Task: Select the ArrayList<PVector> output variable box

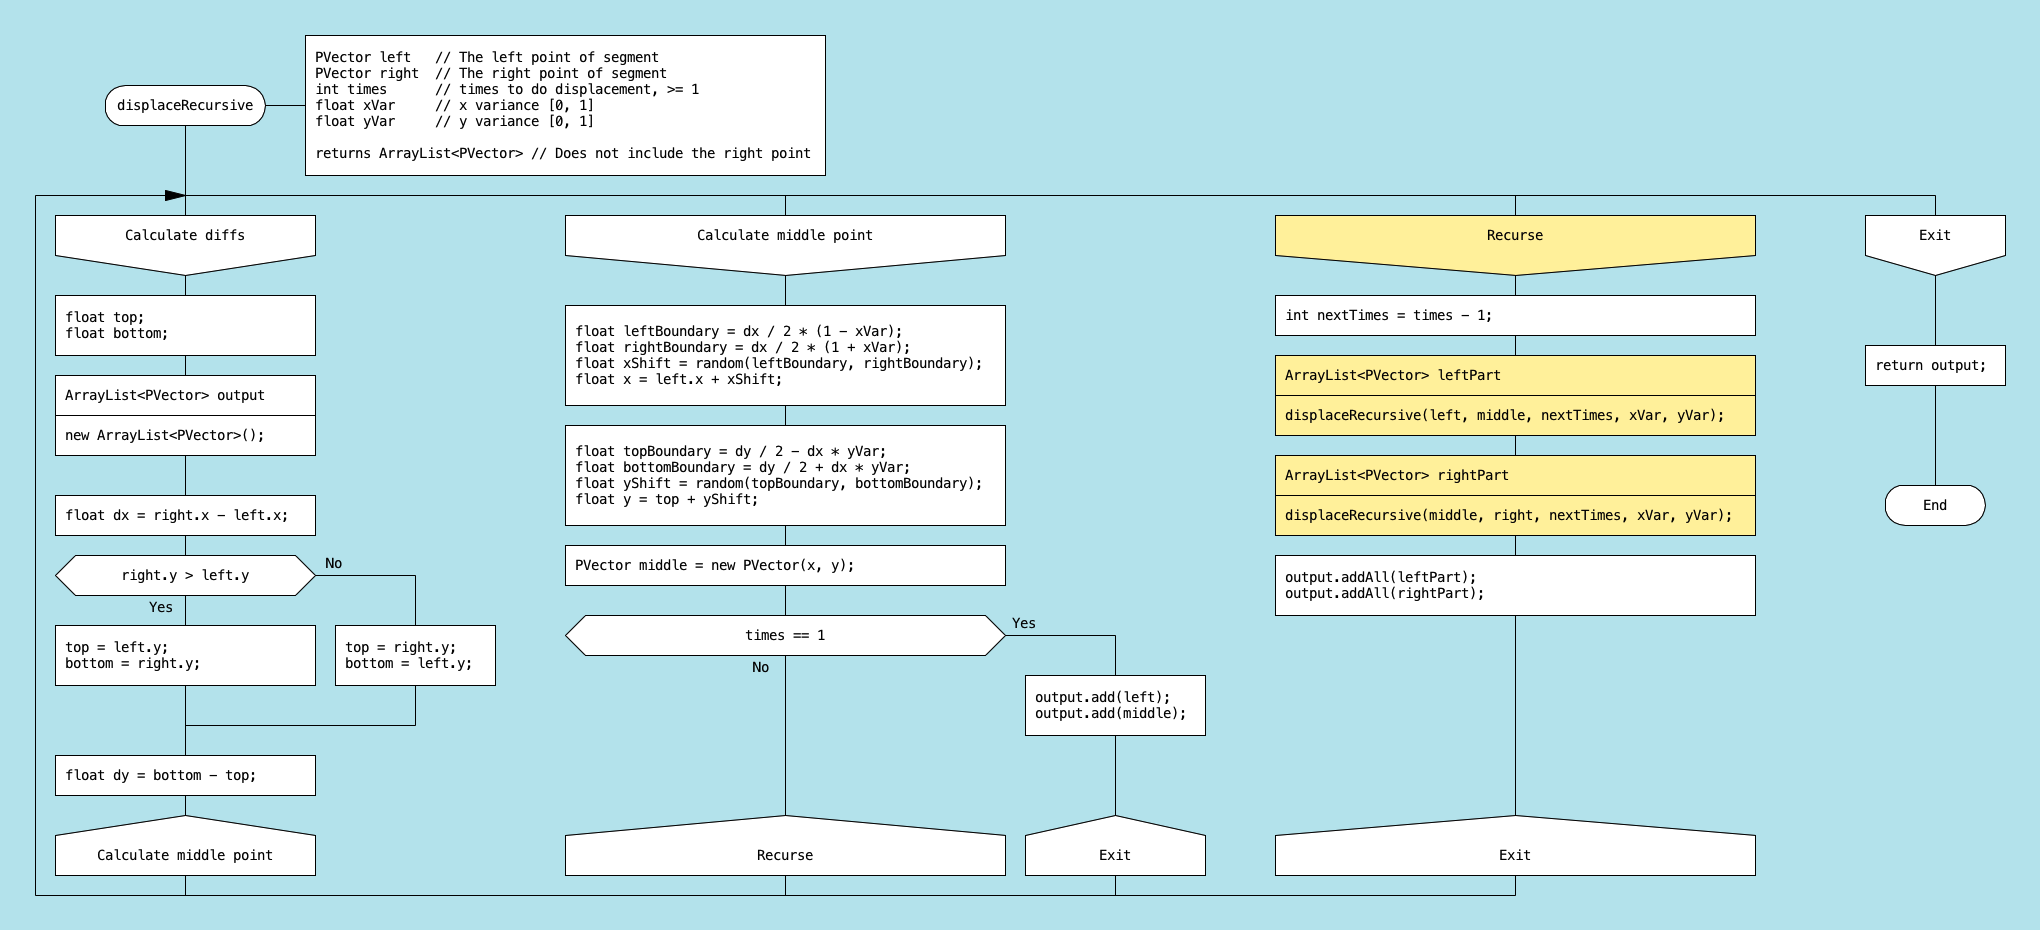Action: [x=185, y=396]
